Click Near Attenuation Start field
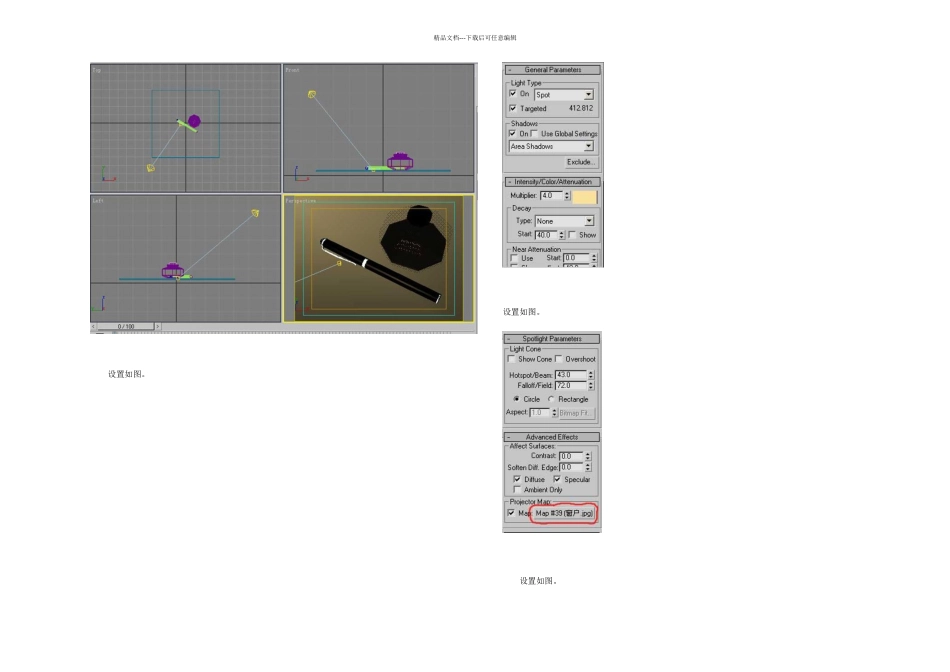950x672 pixels. (x=576, y=258)
